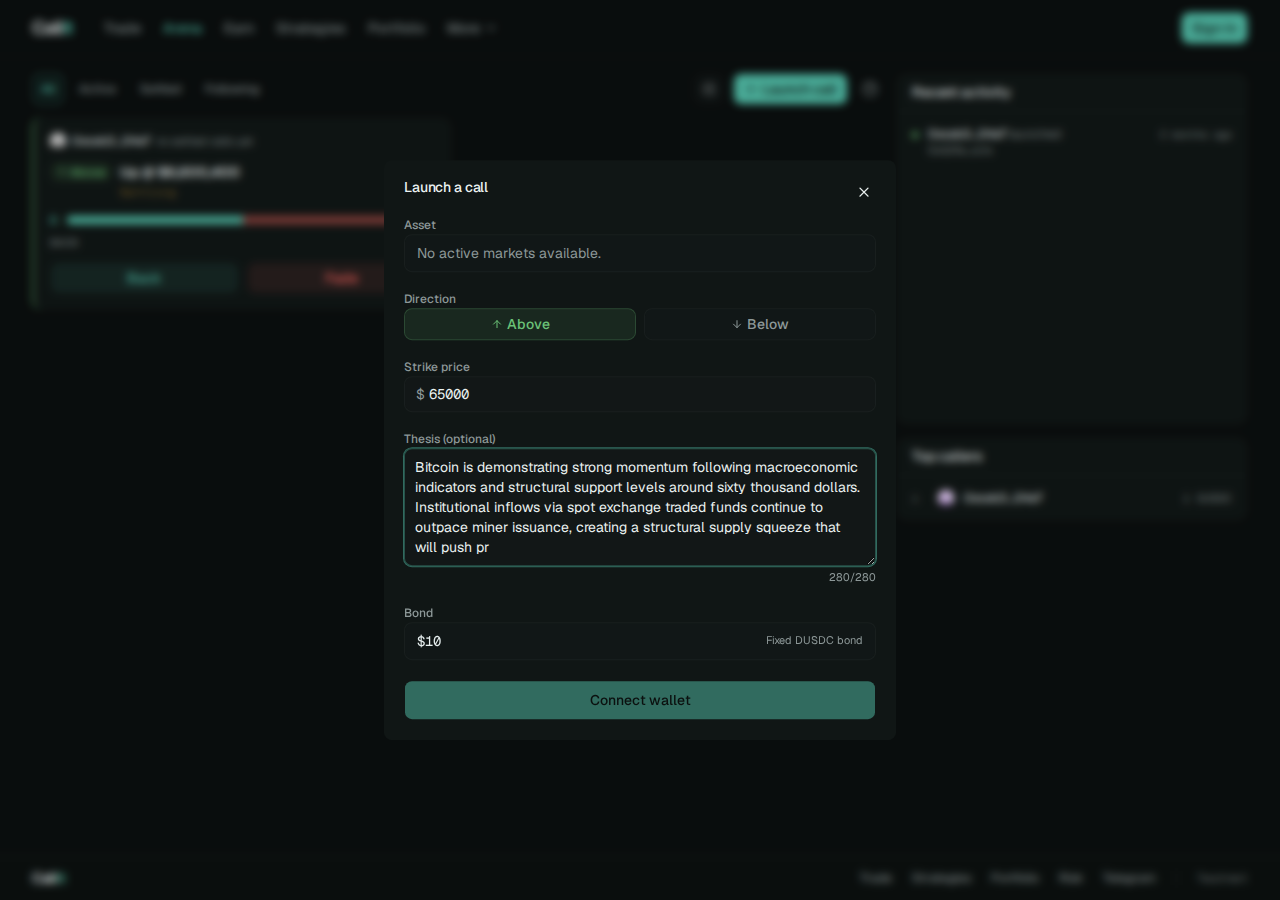
Task: Click the Connect wallet button
Action: [x=640, y=700]
